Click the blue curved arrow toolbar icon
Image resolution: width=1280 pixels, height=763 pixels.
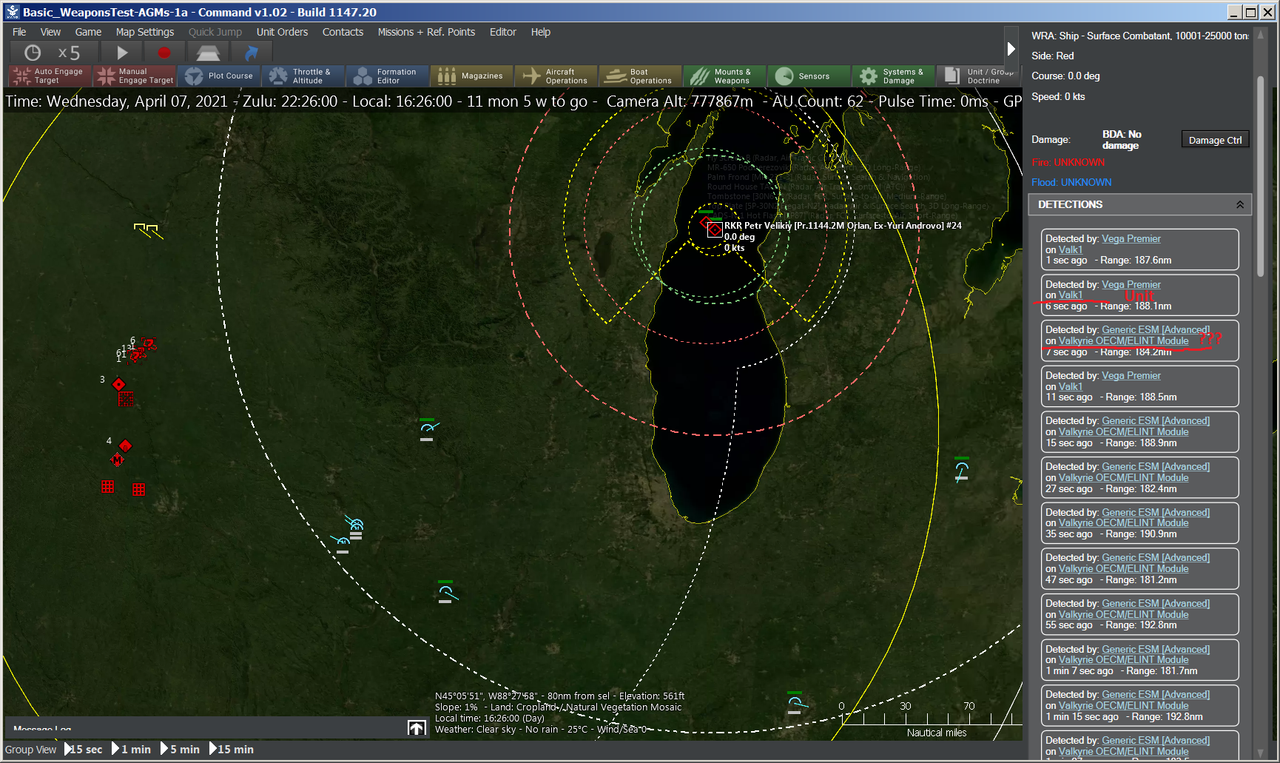point(251,53)
